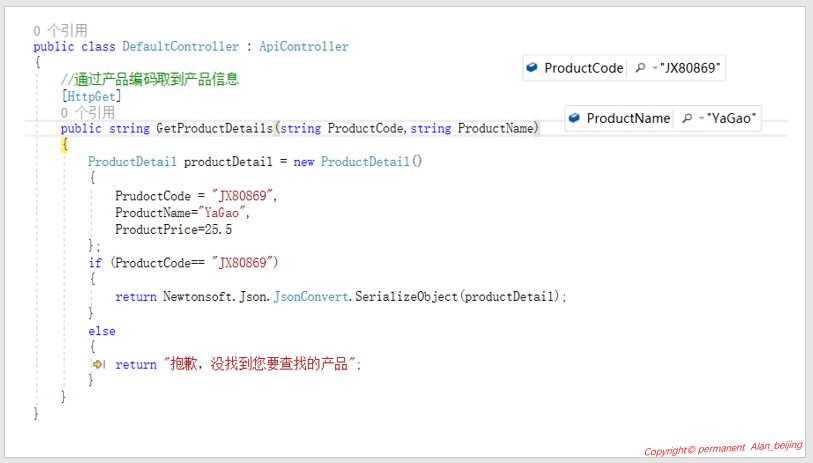Open the references link above GetProductDetails method
813x463 pixels.
(x=87, y=113)
